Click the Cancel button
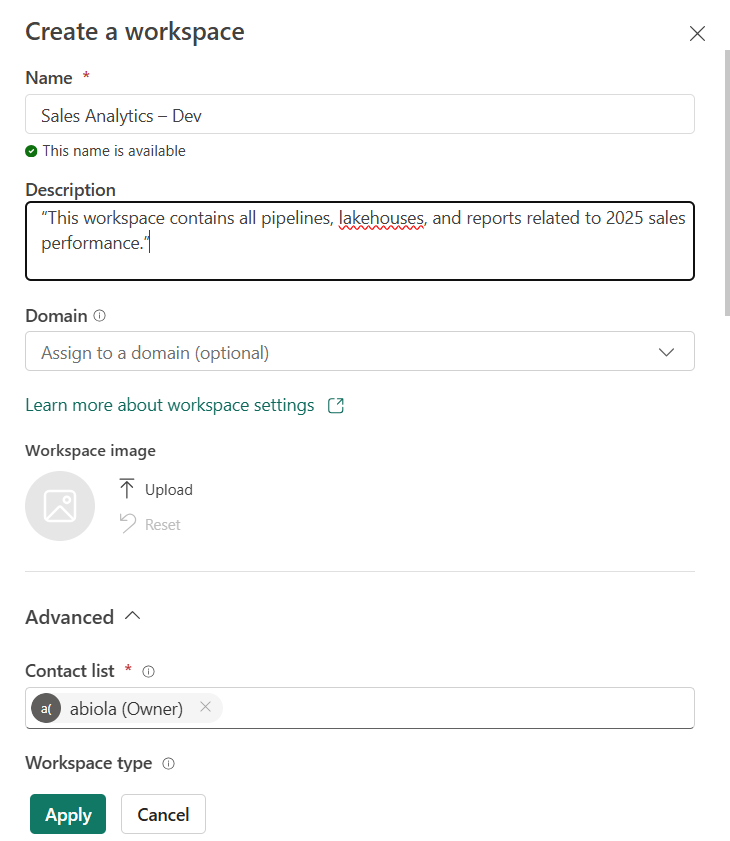This screenshot has height=841, width=730. 163,814
